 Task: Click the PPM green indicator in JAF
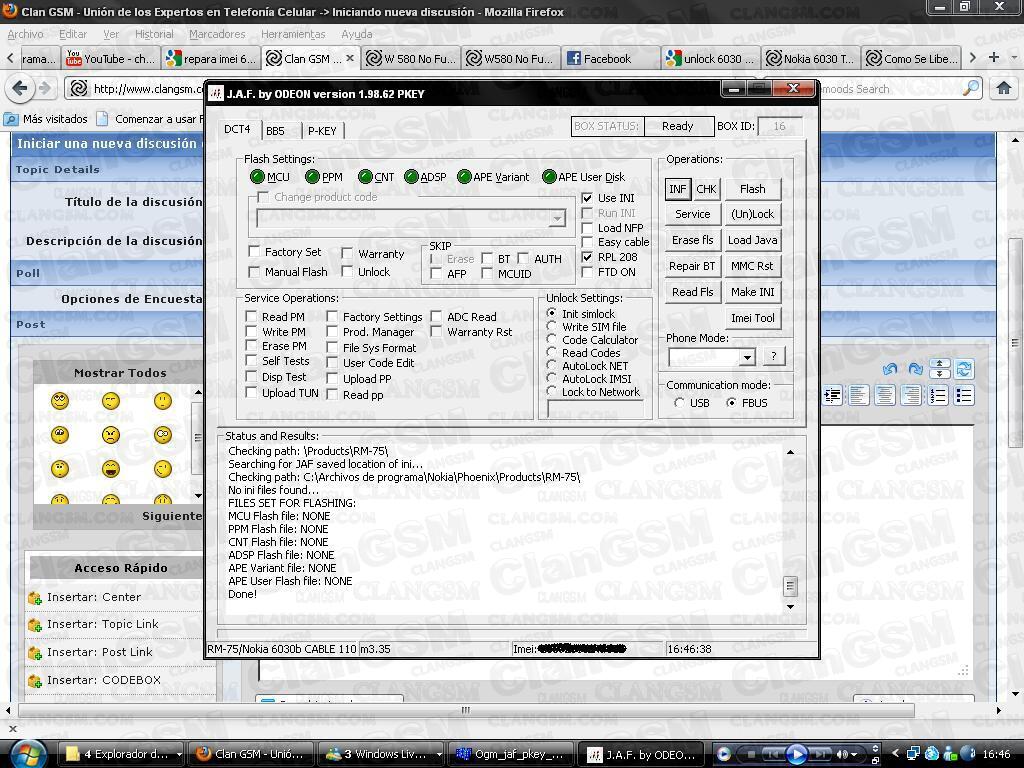tap(312, 177)
